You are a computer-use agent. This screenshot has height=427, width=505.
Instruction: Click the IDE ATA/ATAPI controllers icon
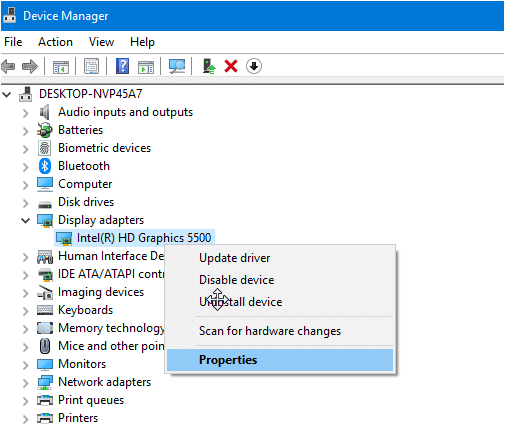45,274
